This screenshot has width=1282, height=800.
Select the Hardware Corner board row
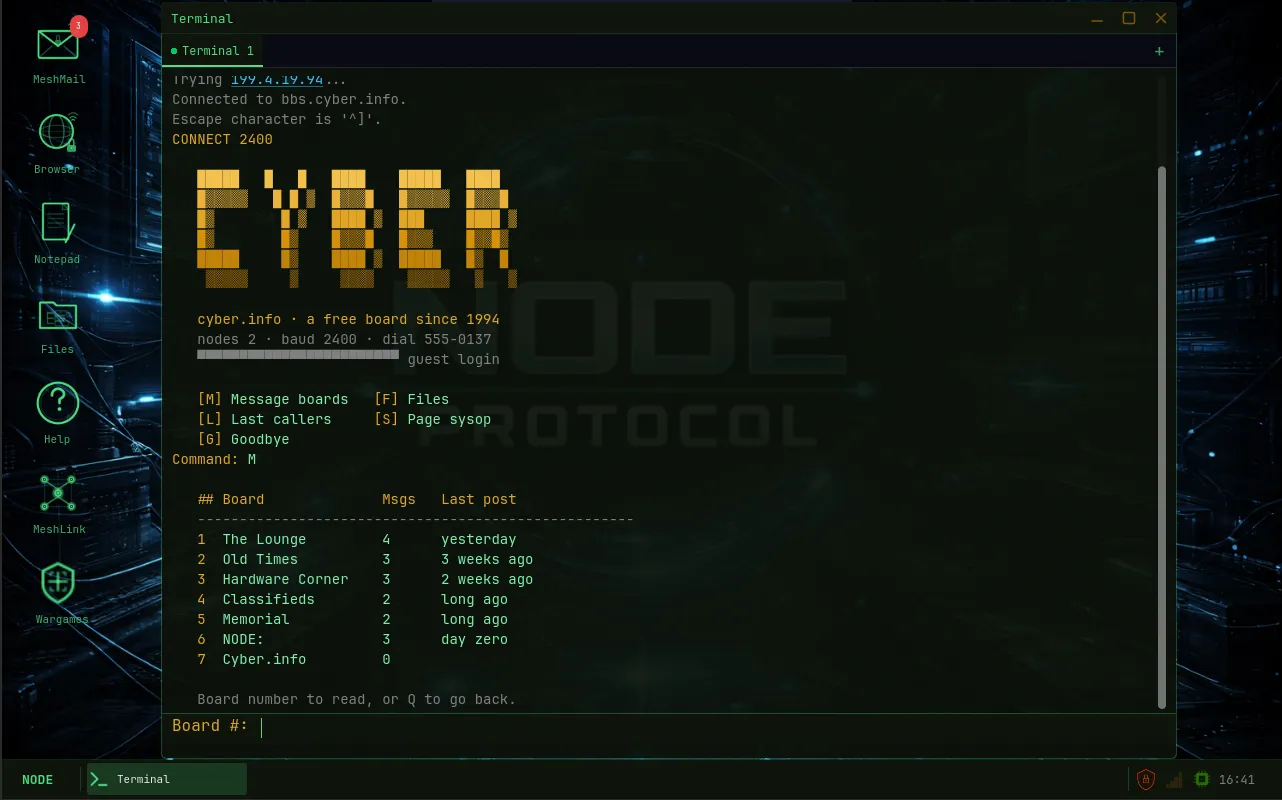(x=365, y=579)
